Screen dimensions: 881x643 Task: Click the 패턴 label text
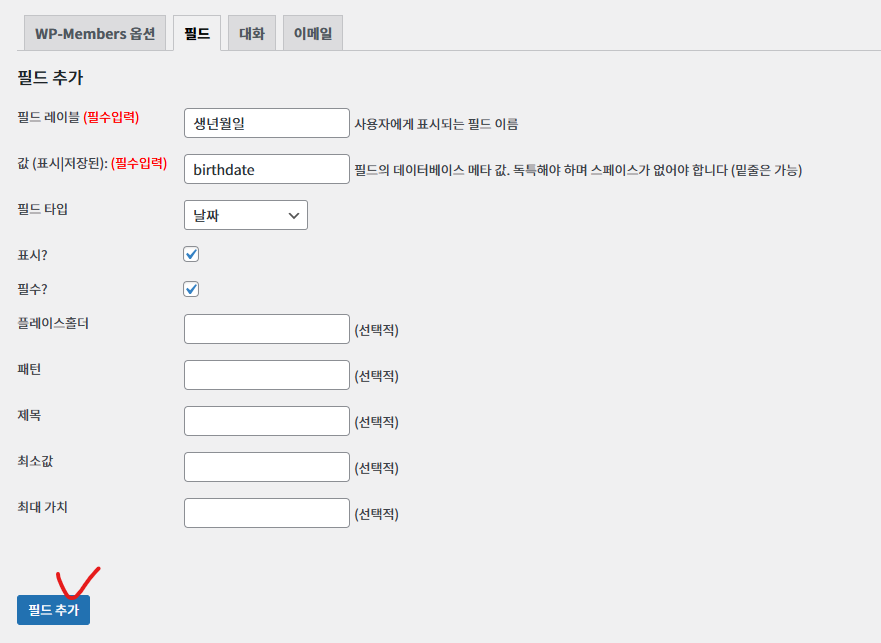[x=29, y=369]
